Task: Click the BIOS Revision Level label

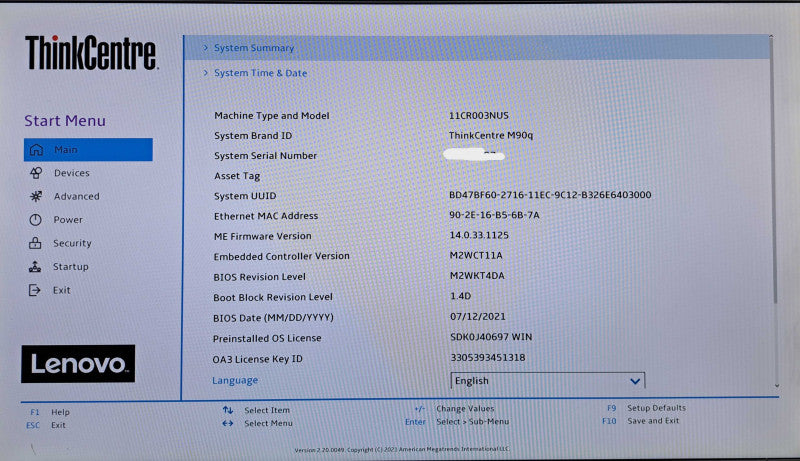Action: (259, 277)
